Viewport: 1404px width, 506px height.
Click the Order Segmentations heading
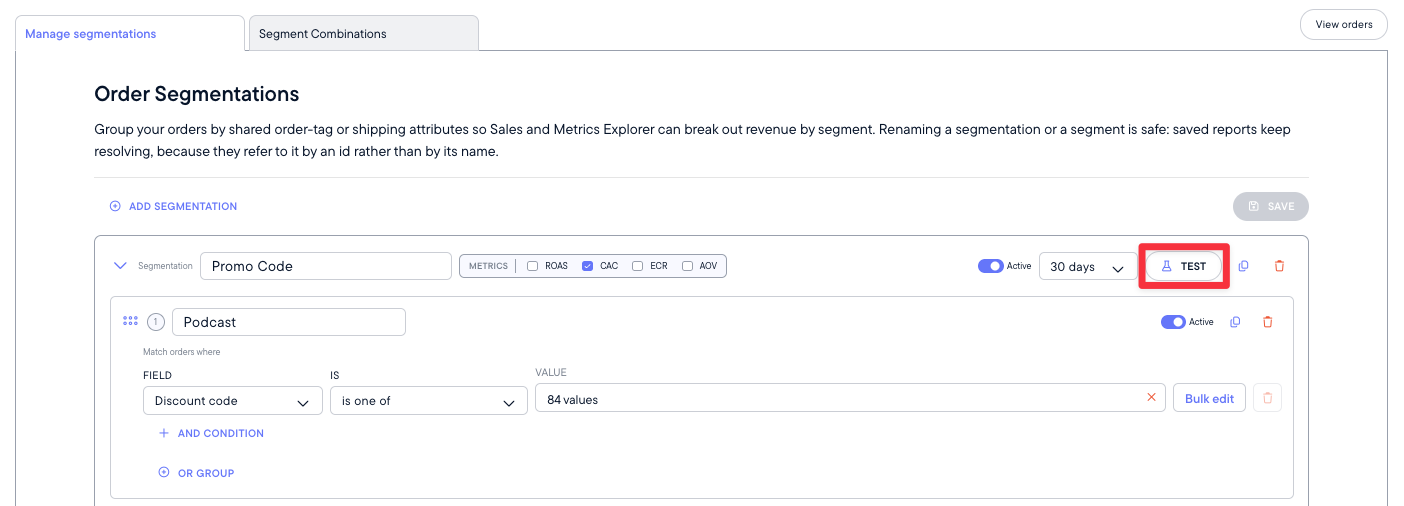tap(197, 94)
